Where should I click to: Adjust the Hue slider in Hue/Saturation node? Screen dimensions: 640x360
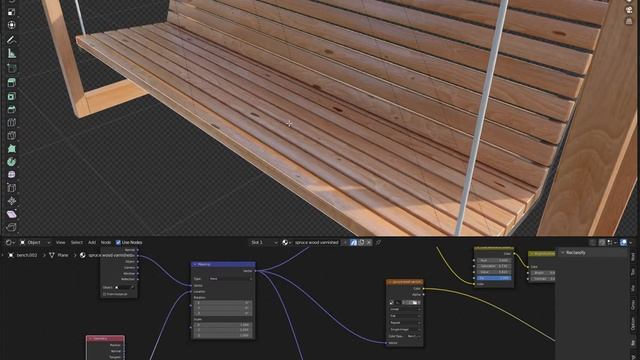point(493,260)
